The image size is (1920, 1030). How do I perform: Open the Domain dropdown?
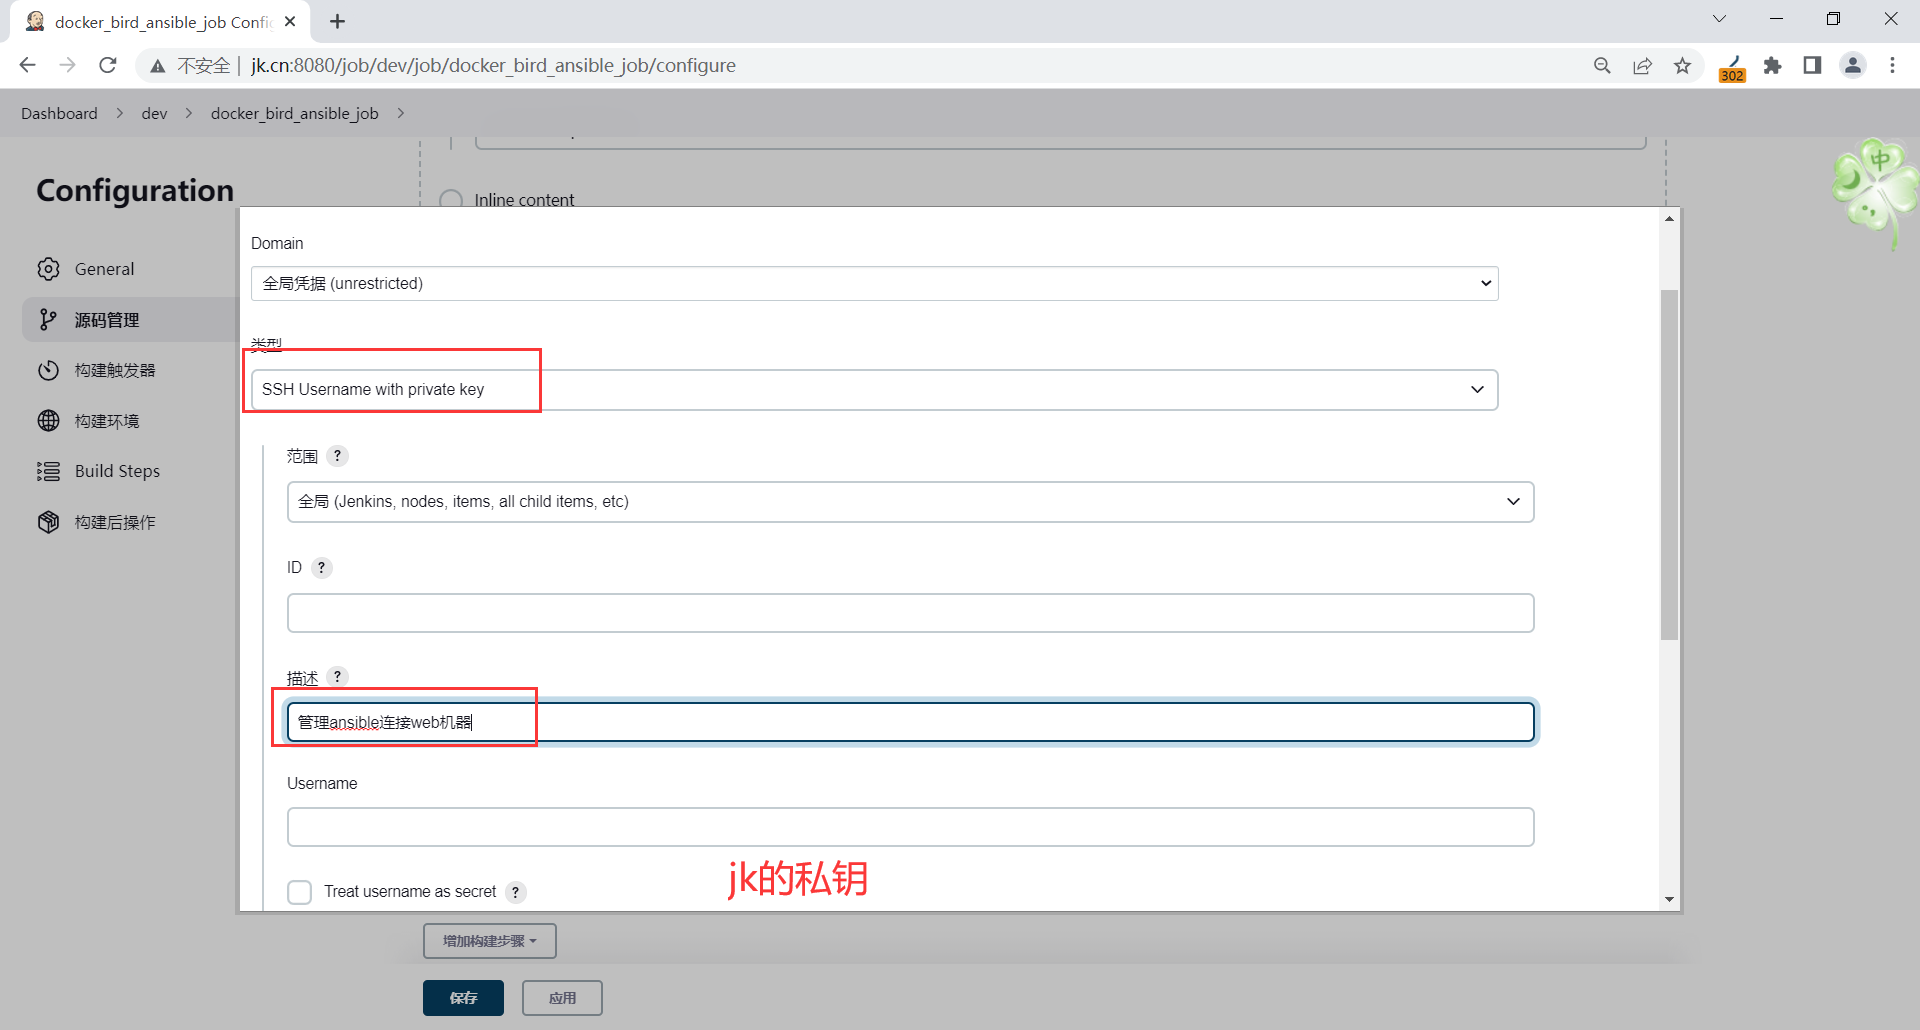point(874,283)
